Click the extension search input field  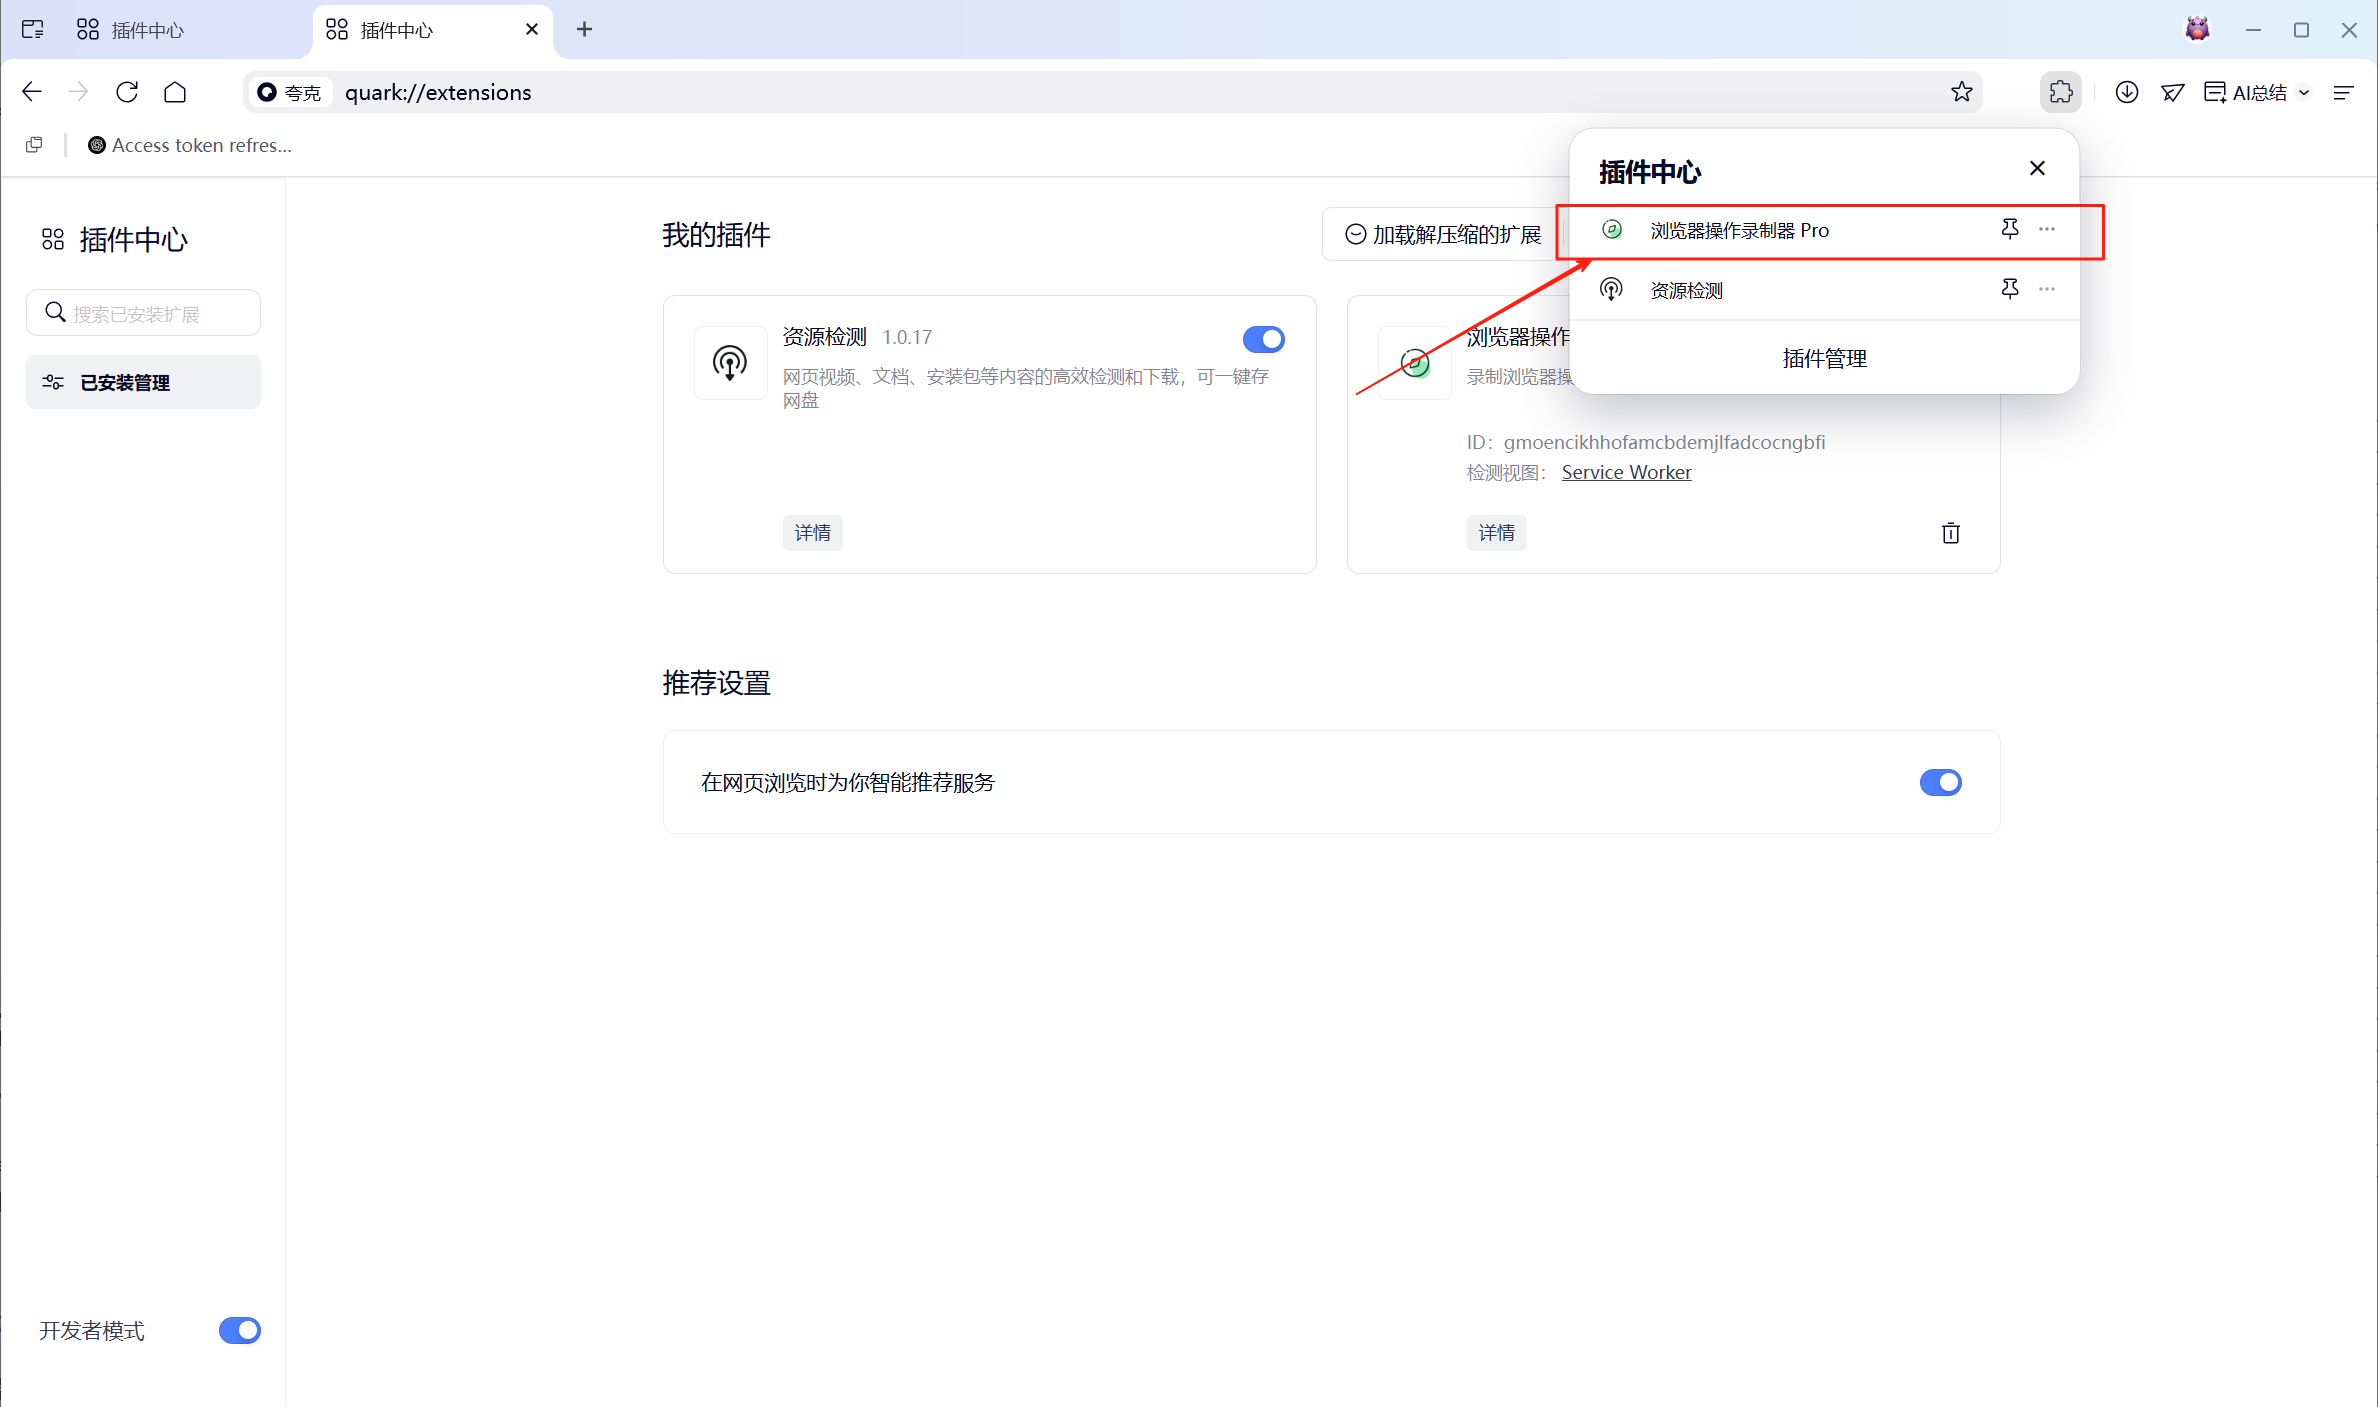(x=143, y=312)
